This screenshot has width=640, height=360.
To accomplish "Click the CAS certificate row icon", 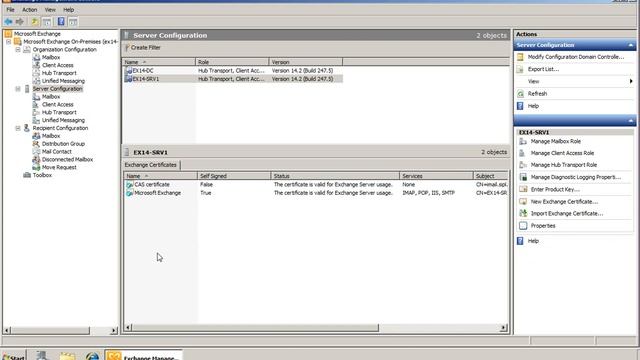I will [129, 184].
